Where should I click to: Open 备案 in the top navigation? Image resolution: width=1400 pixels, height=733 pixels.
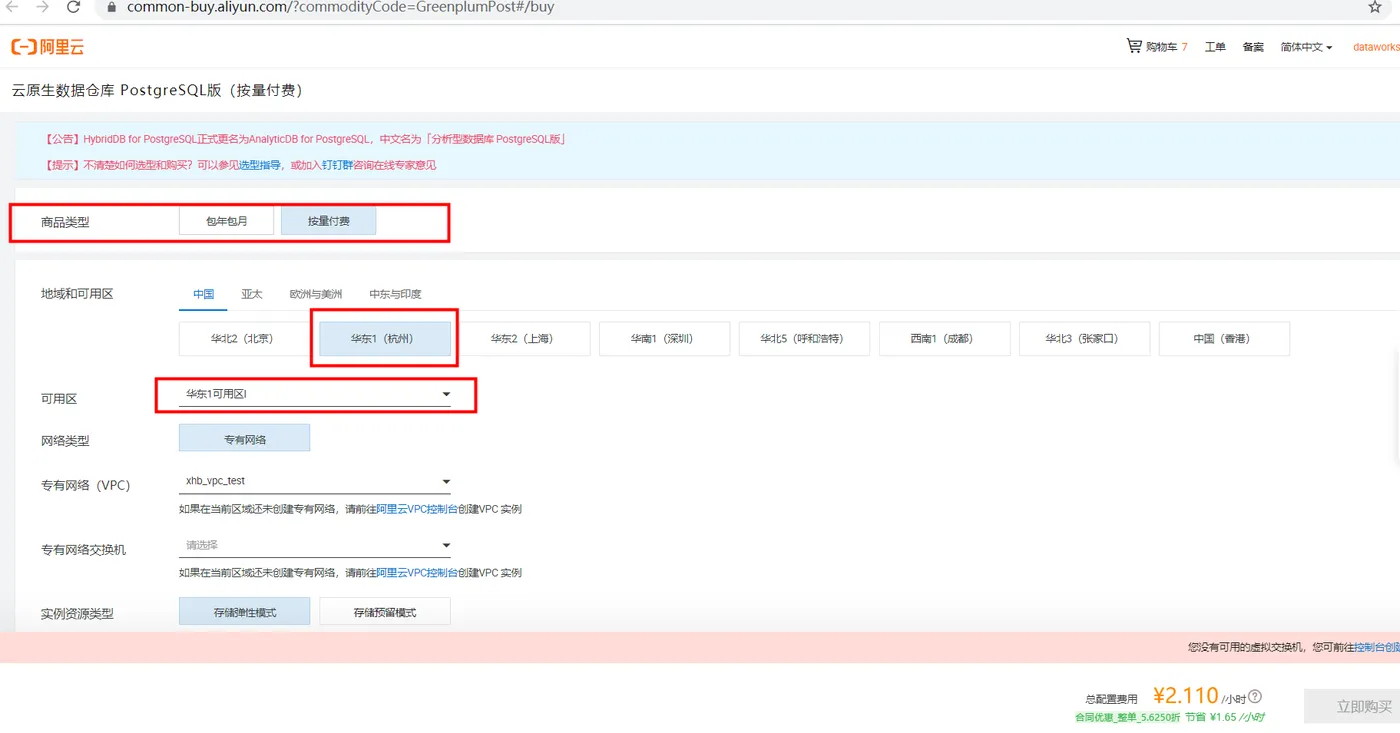tap(1253, 47)
